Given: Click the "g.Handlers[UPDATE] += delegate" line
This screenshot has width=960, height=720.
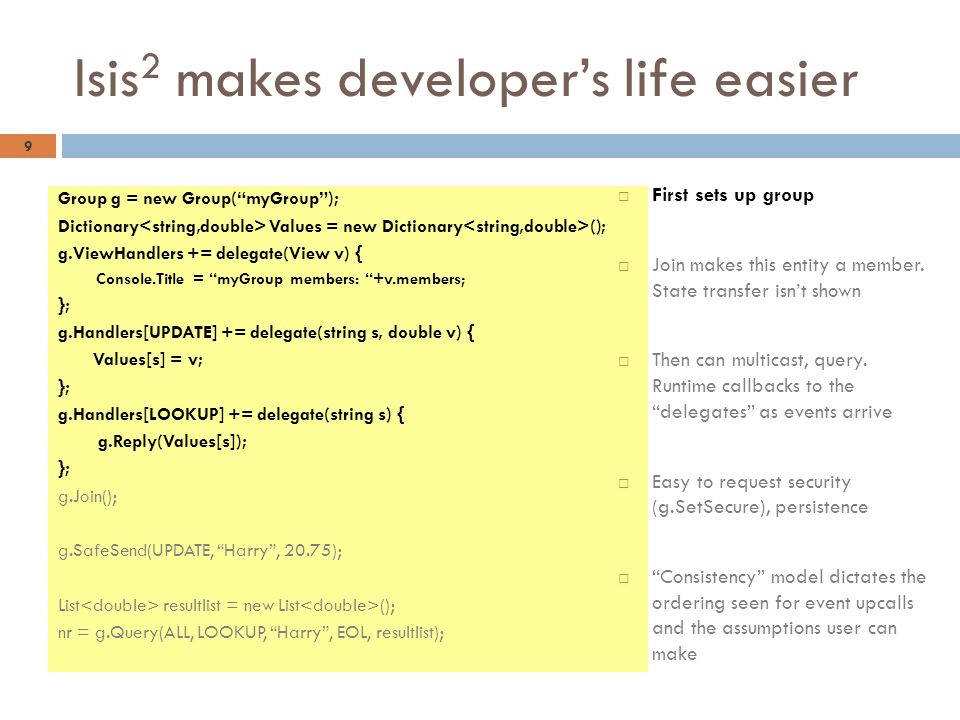Looking at the screenshot, I should tap(266, 332).
